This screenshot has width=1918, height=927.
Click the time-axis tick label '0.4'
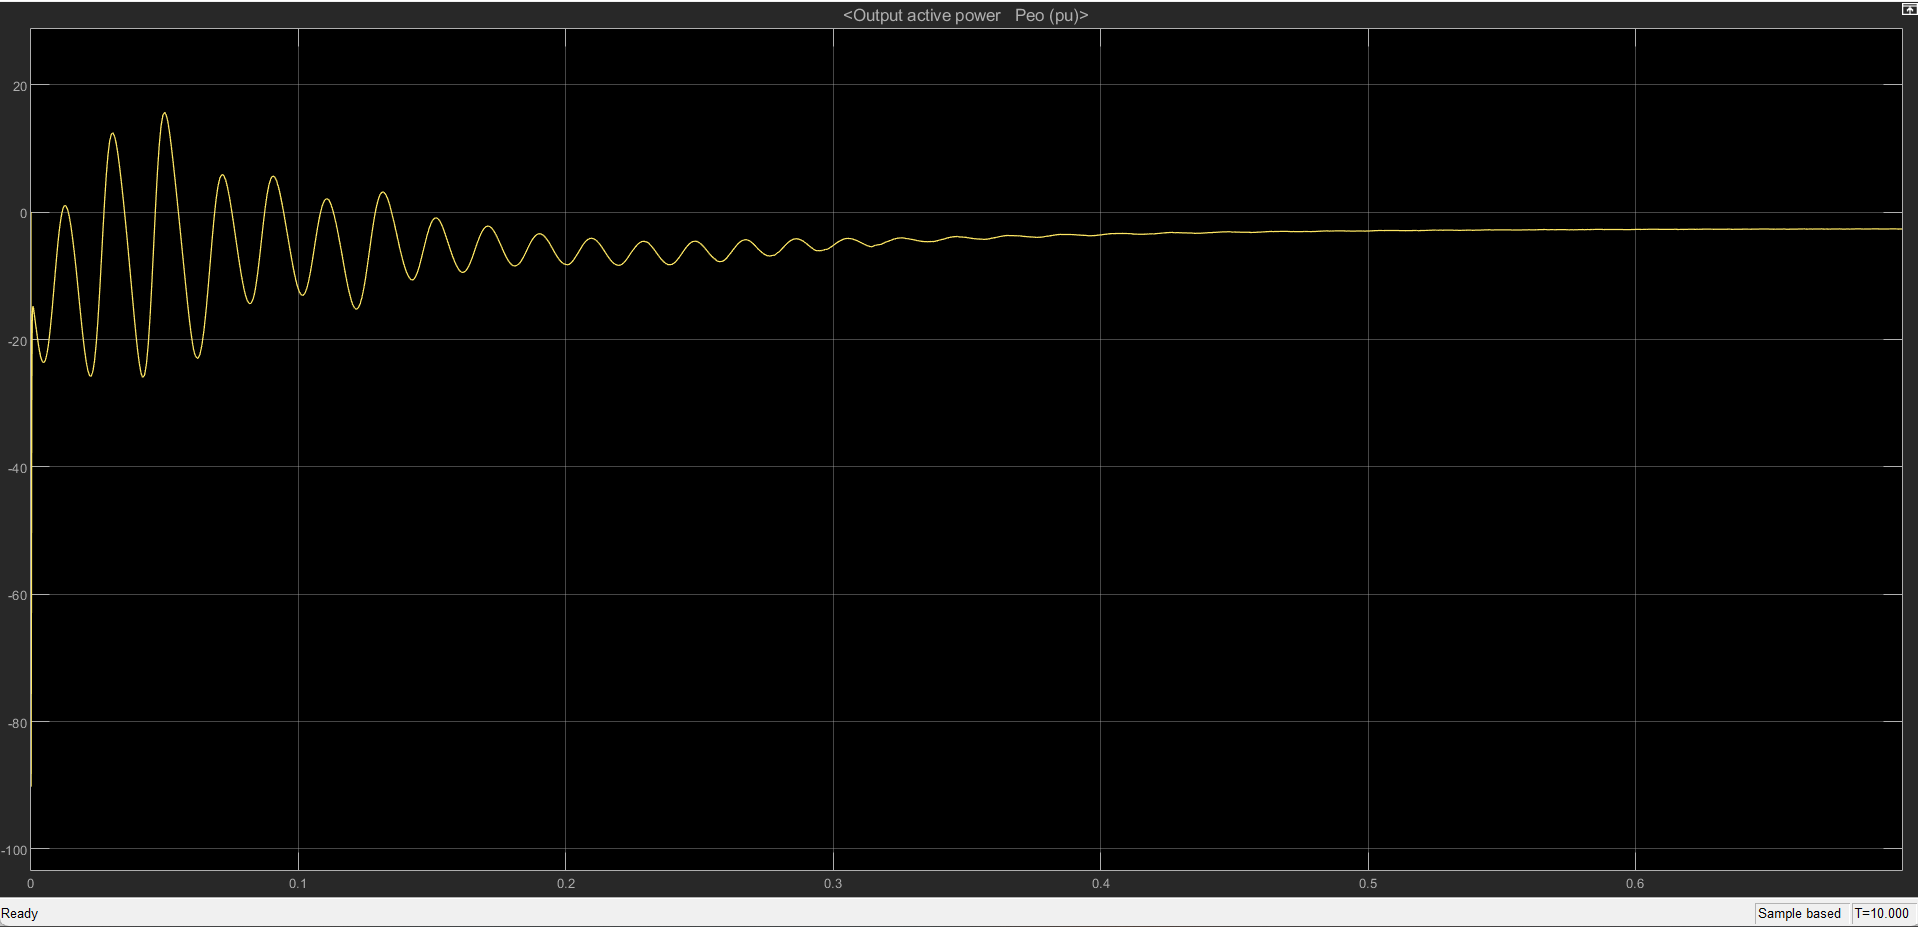pos(1101,883)
